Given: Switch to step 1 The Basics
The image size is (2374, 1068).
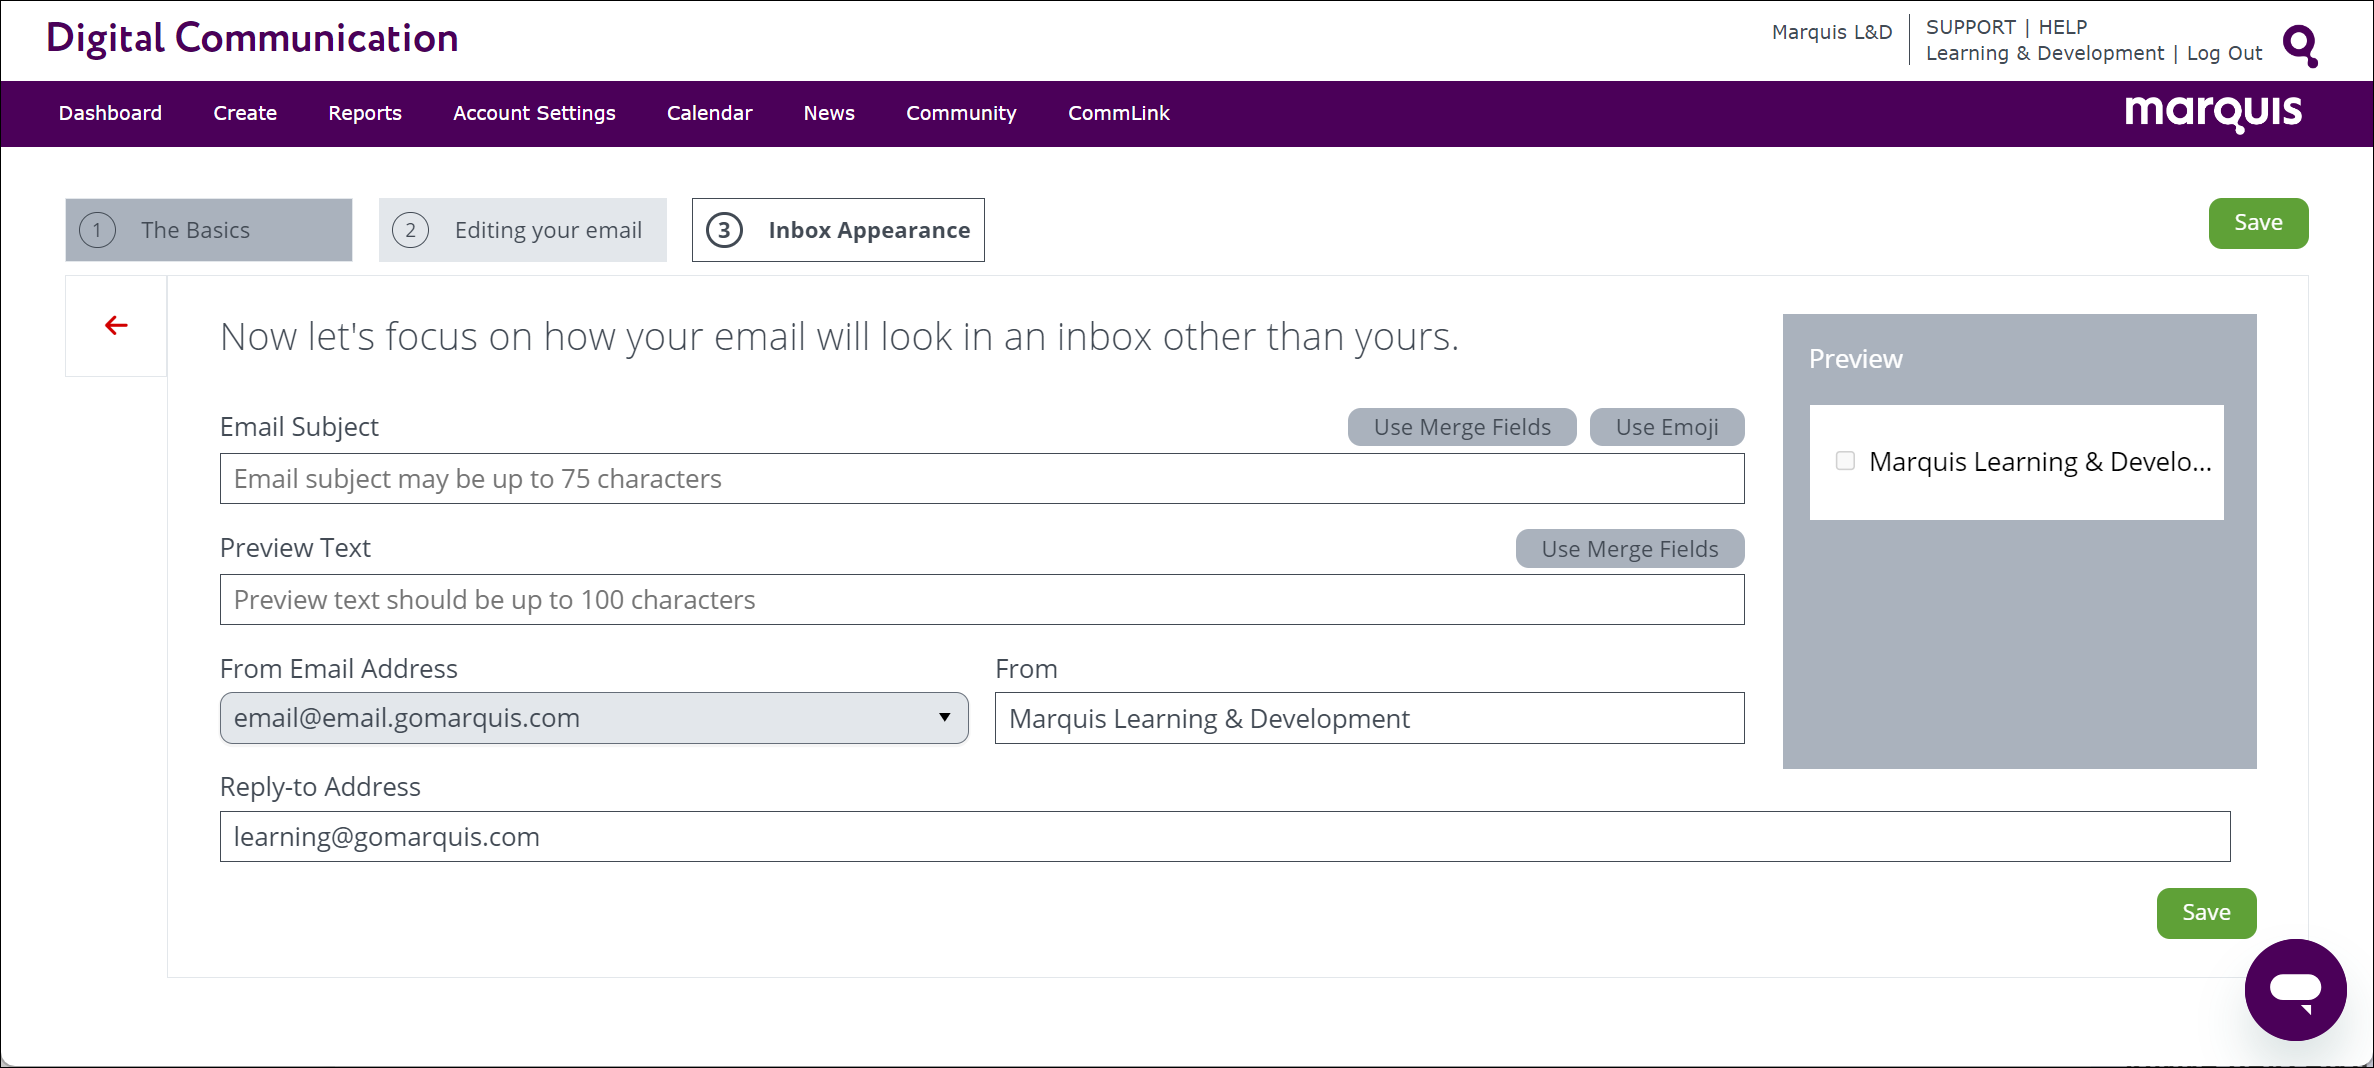Looking at the screenshot, I should (x=209, y=230).
